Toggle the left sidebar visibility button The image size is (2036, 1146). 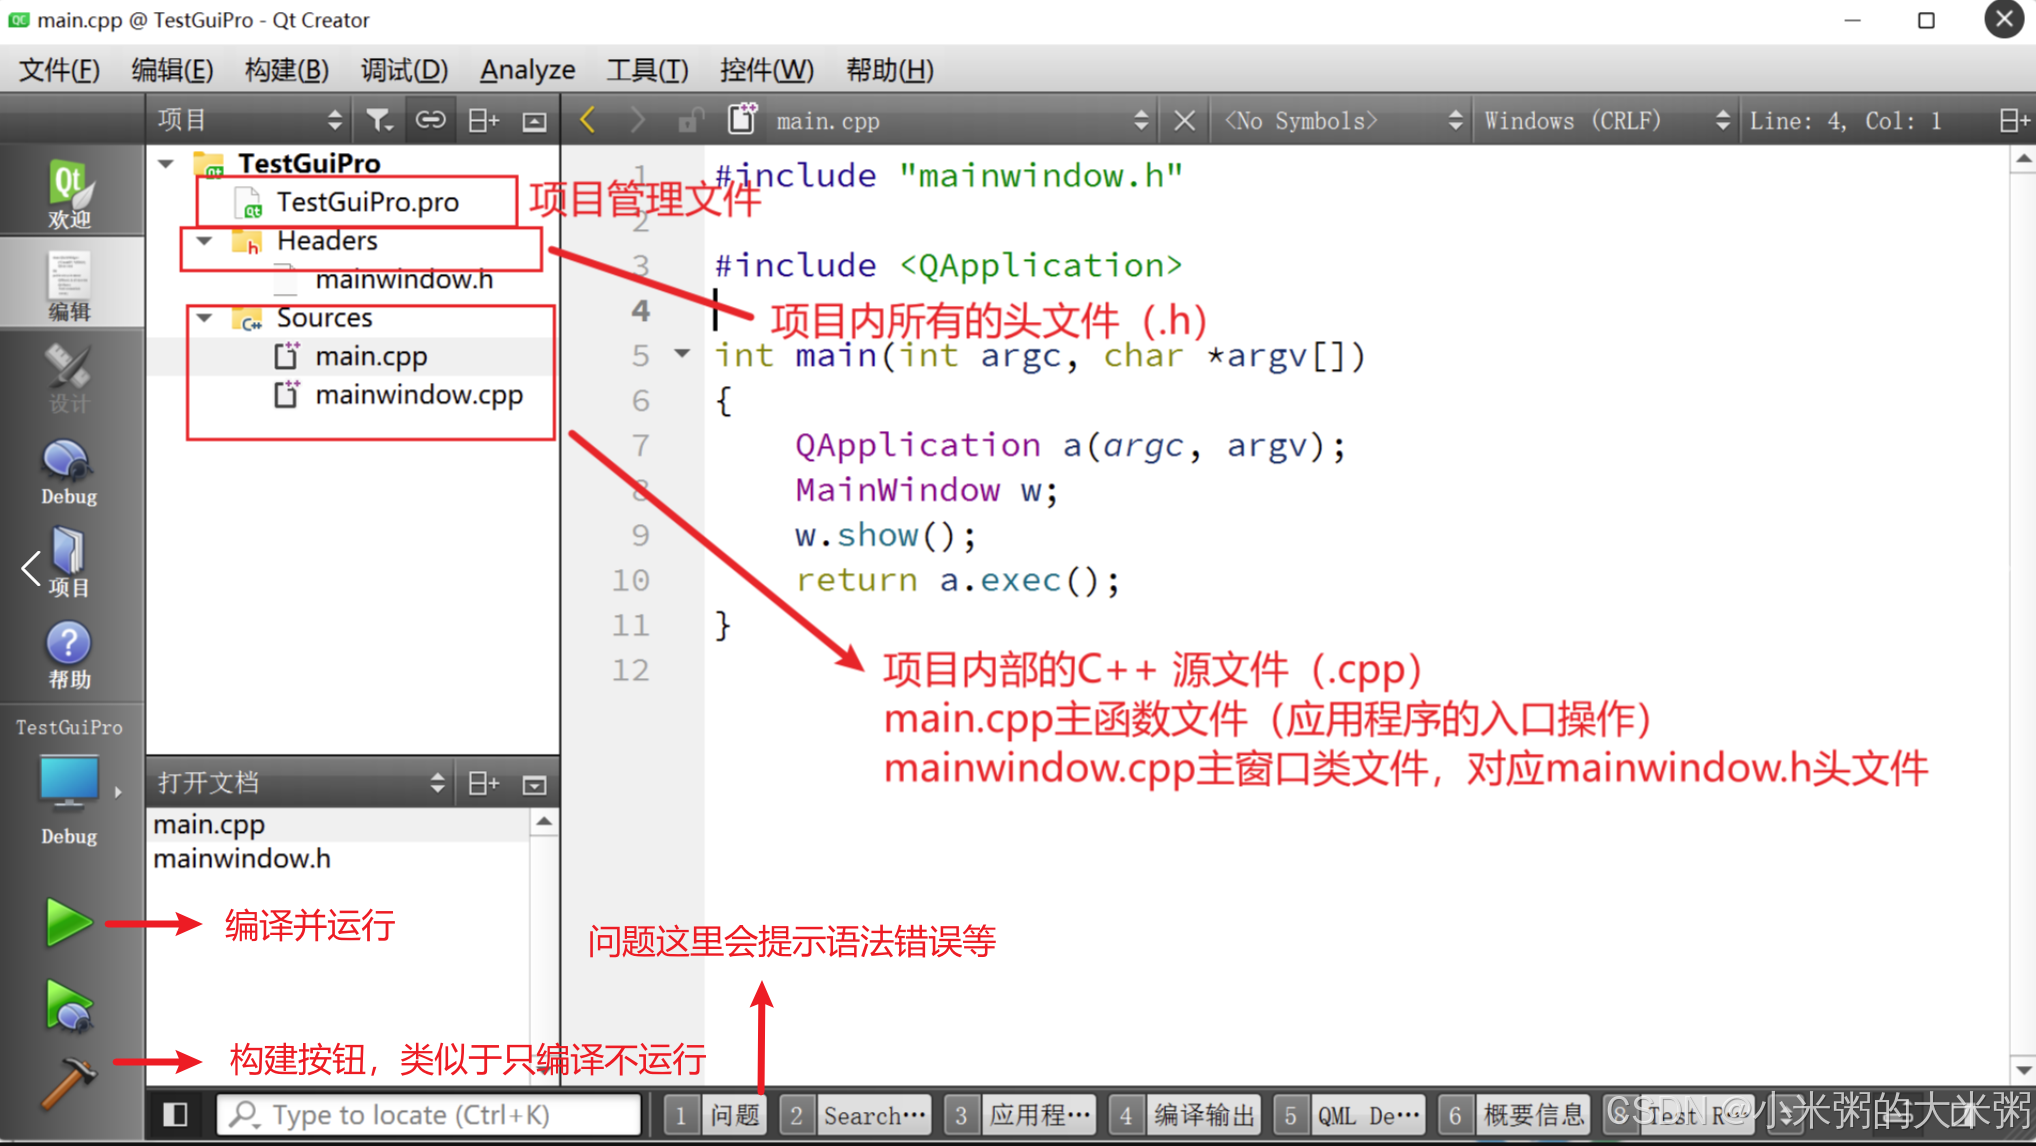click(176, 1114)
